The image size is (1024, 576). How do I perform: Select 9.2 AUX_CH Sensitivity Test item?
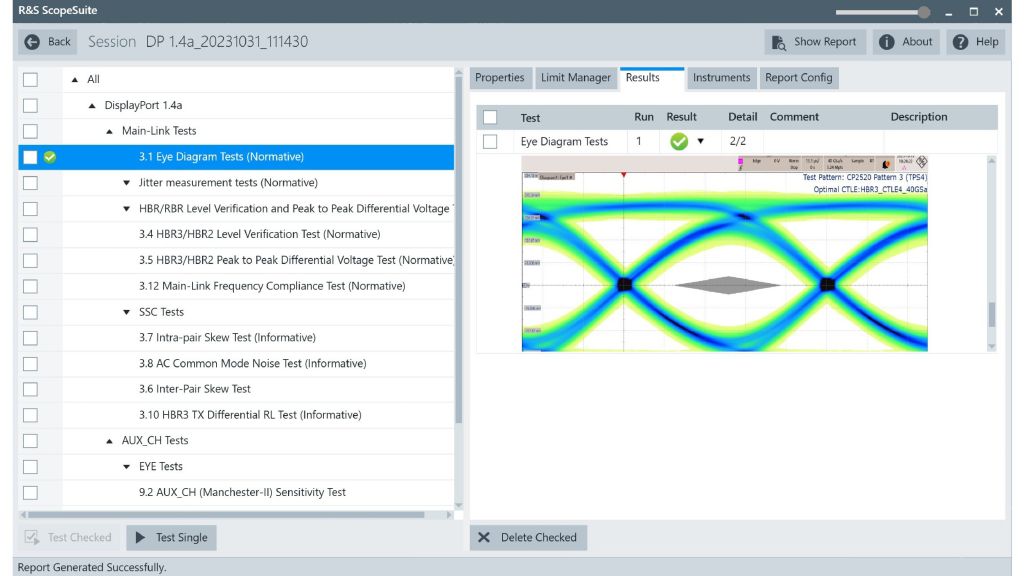[242, 492]
